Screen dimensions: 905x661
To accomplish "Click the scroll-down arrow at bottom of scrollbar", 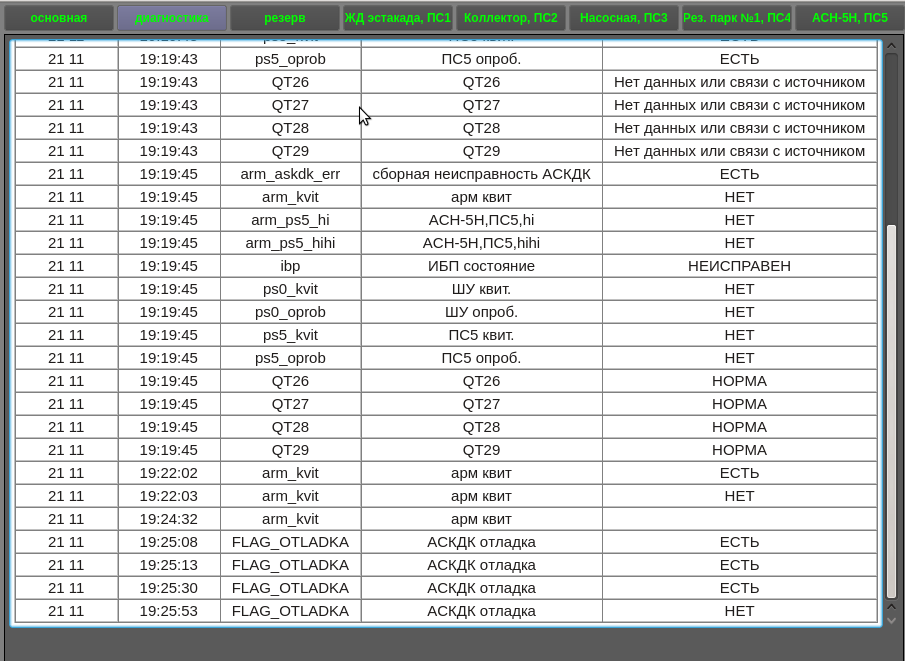I will 891,620.
